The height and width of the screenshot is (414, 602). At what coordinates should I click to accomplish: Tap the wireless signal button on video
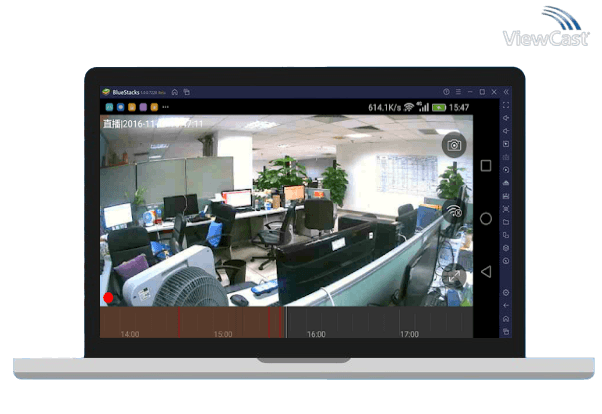(x=454, y=211)
